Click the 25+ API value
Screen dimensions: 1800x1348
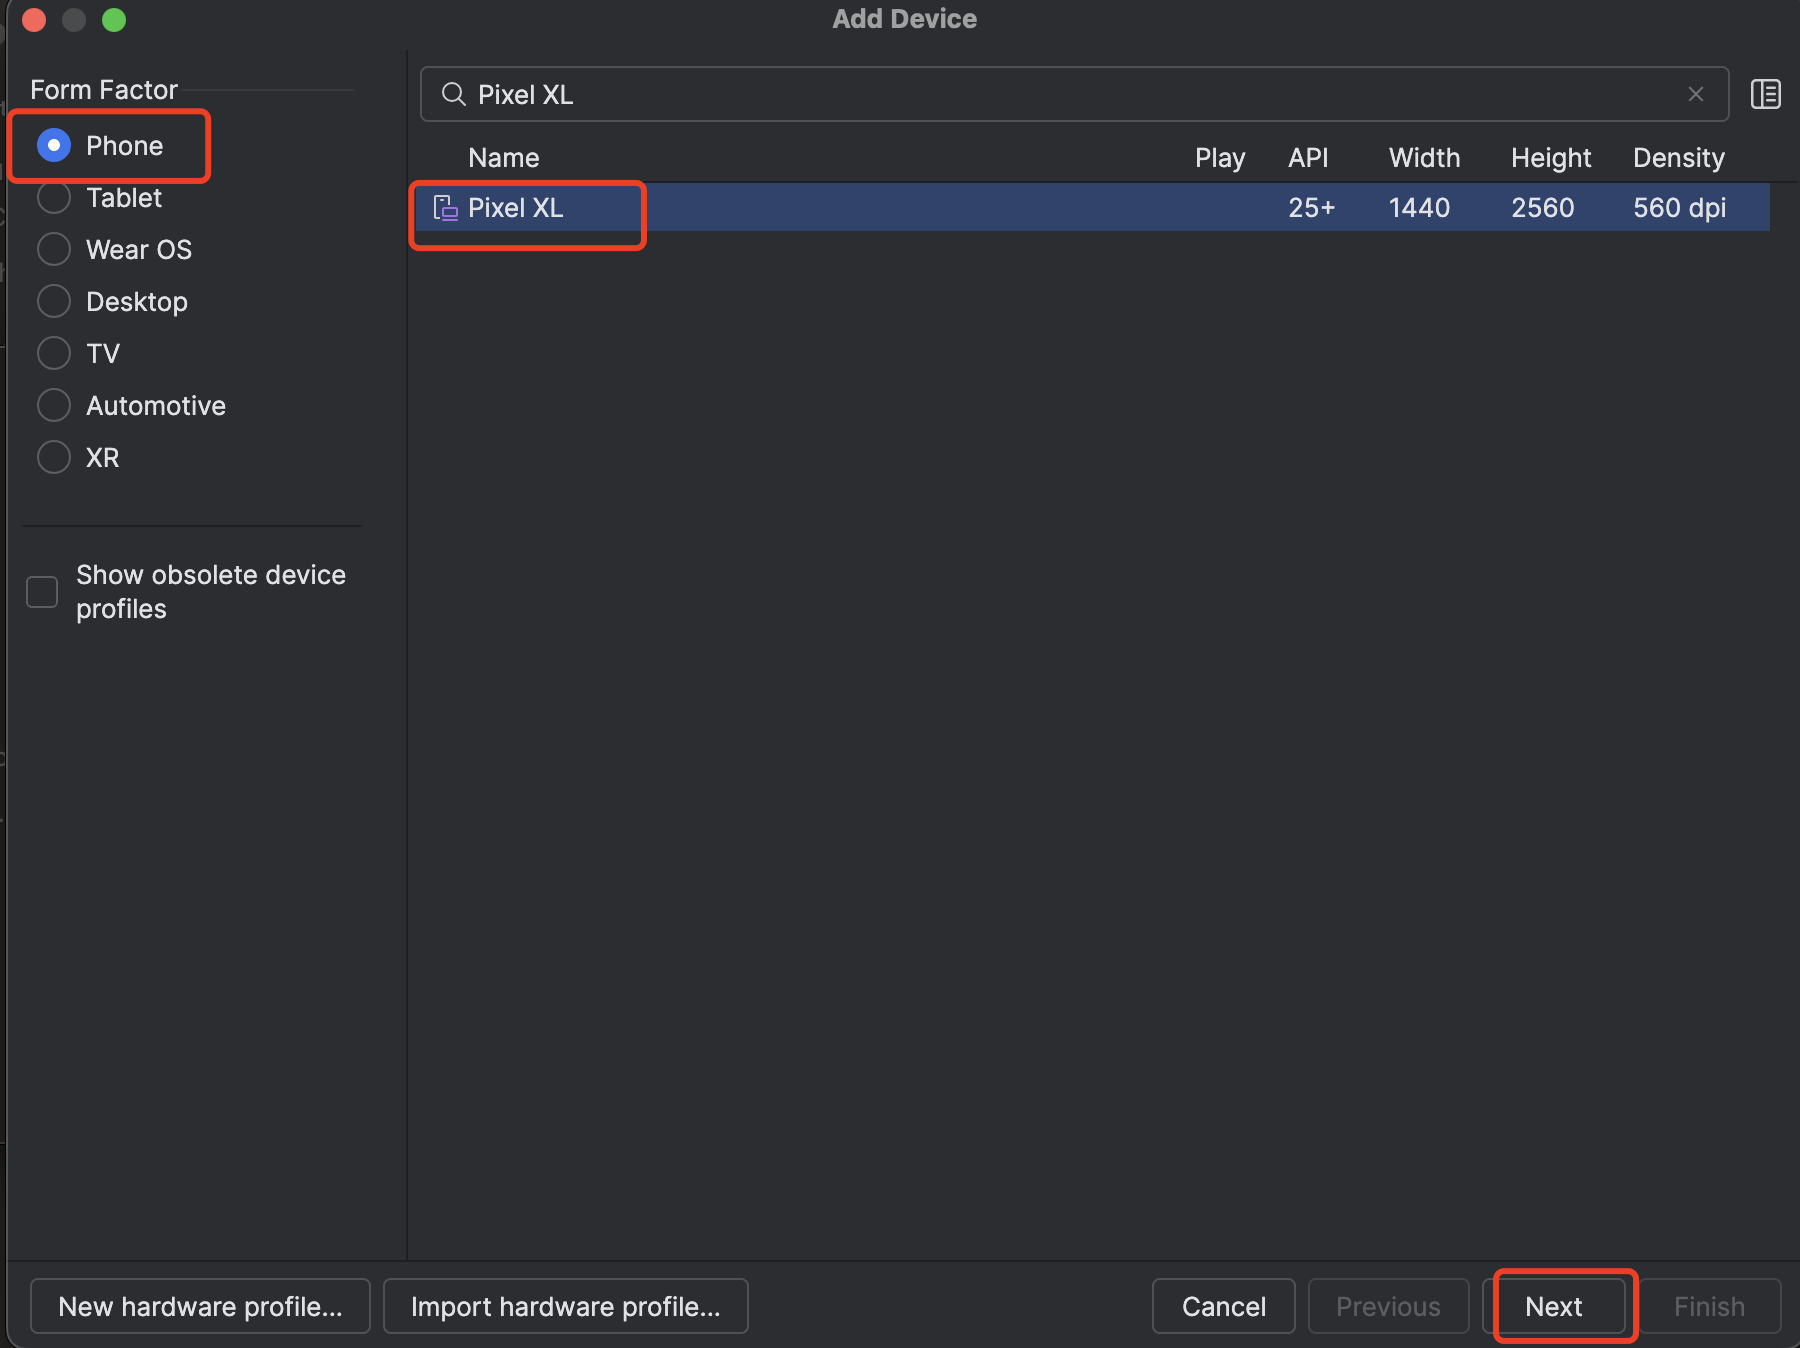coord(1312,208)
